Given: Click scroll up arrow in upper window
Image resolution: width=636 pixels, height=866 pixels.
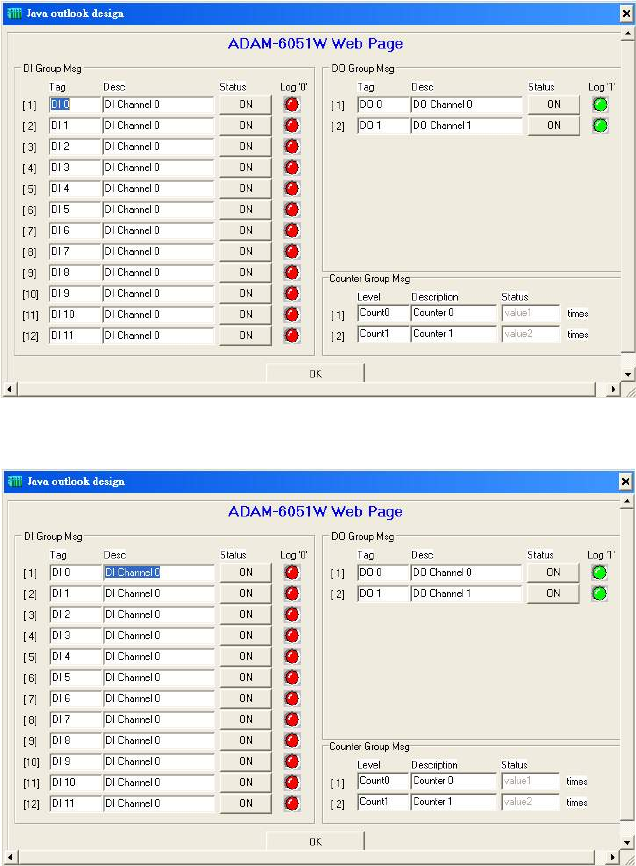Looking at the screenshot, I should [x=628, y=34].
